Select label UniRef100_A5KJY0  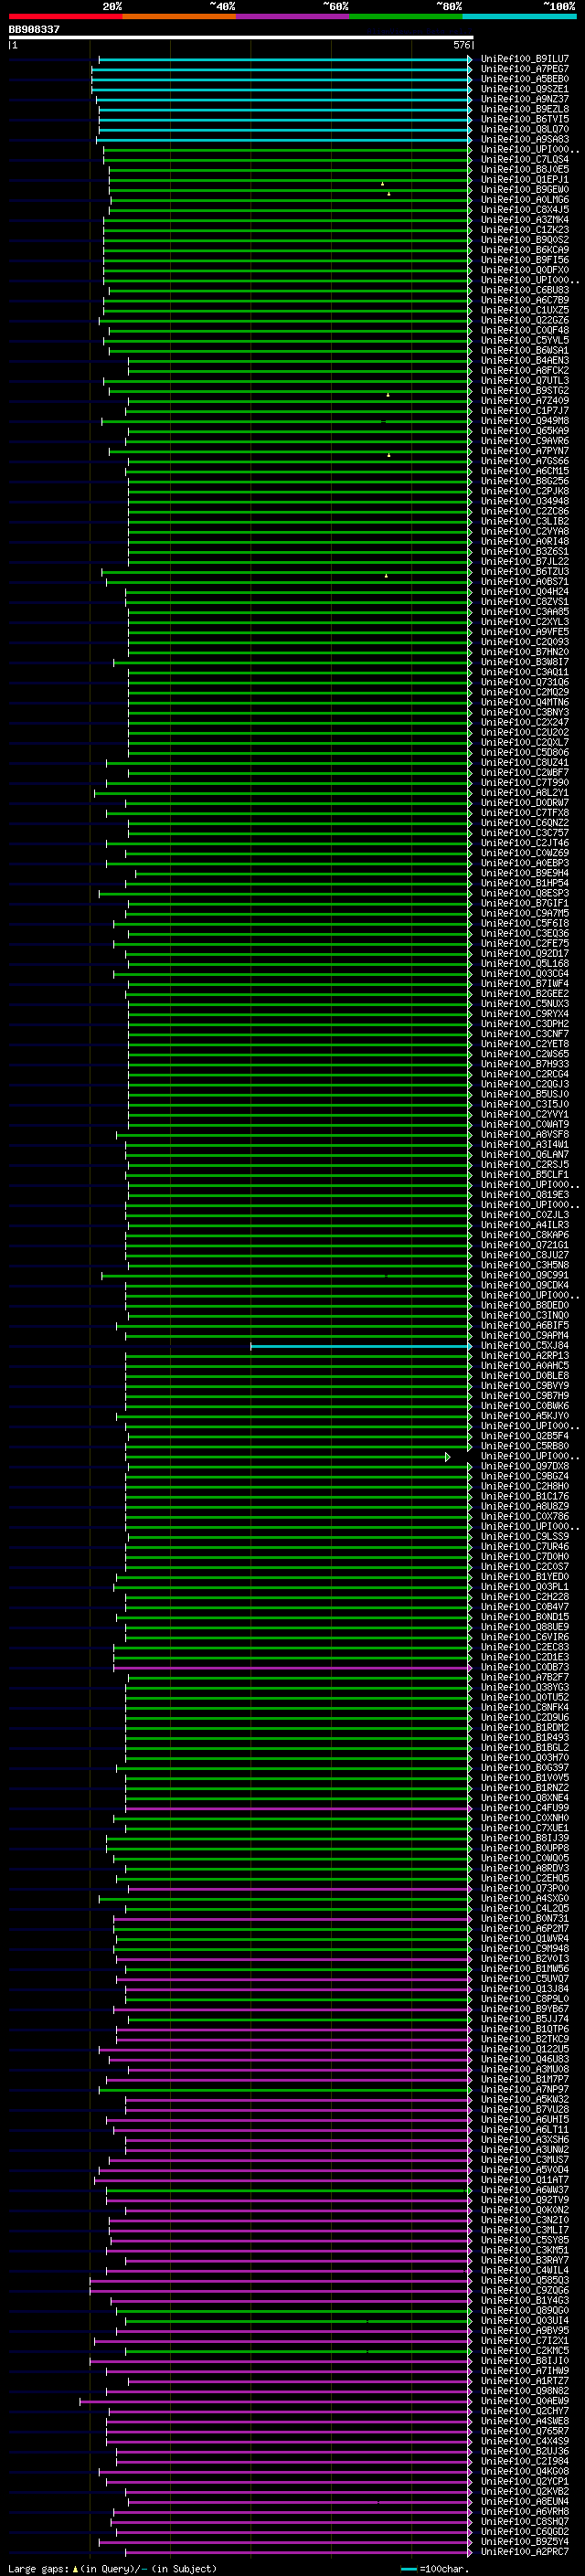(x=525, y=1416)
